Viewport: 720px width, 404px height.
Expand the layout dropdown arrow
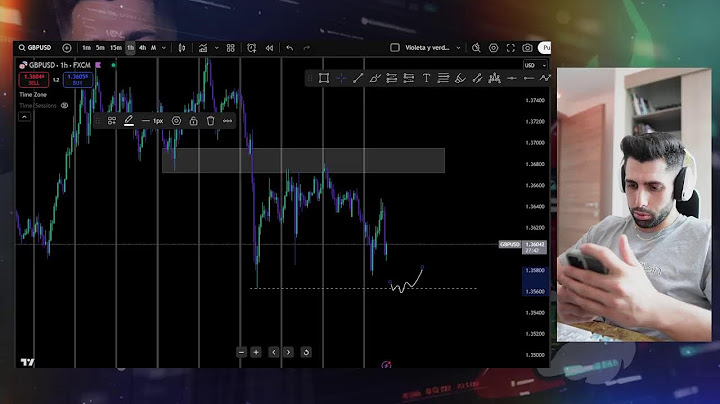[x=458, y=48]
